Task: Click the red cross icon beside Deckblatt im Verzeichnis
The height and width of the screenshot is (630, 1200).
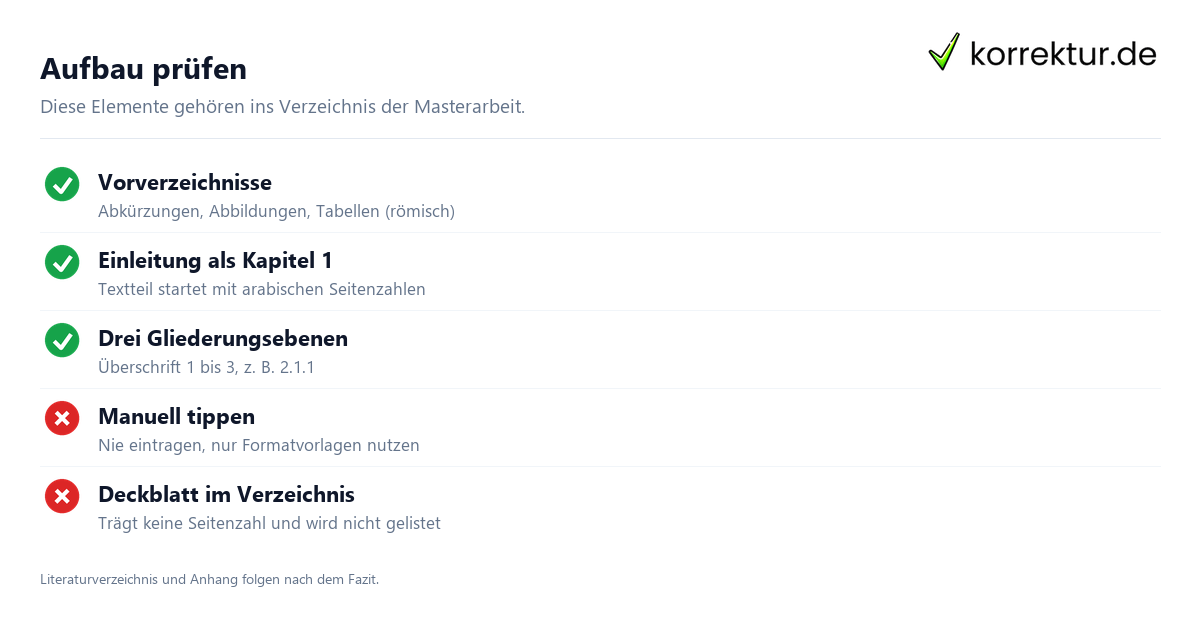Action: (x=62, y=496)
